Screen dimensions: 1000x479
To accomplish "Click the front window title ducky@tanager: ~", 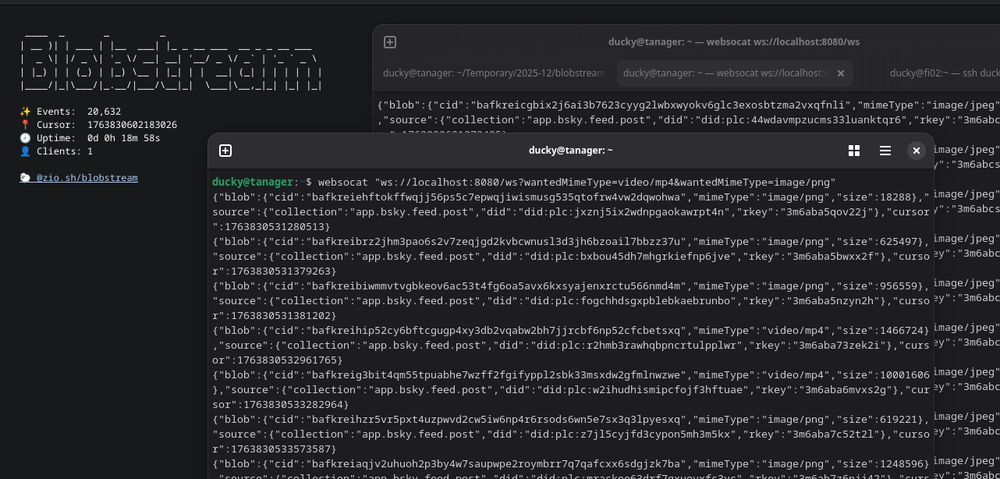I will point(571,151).
